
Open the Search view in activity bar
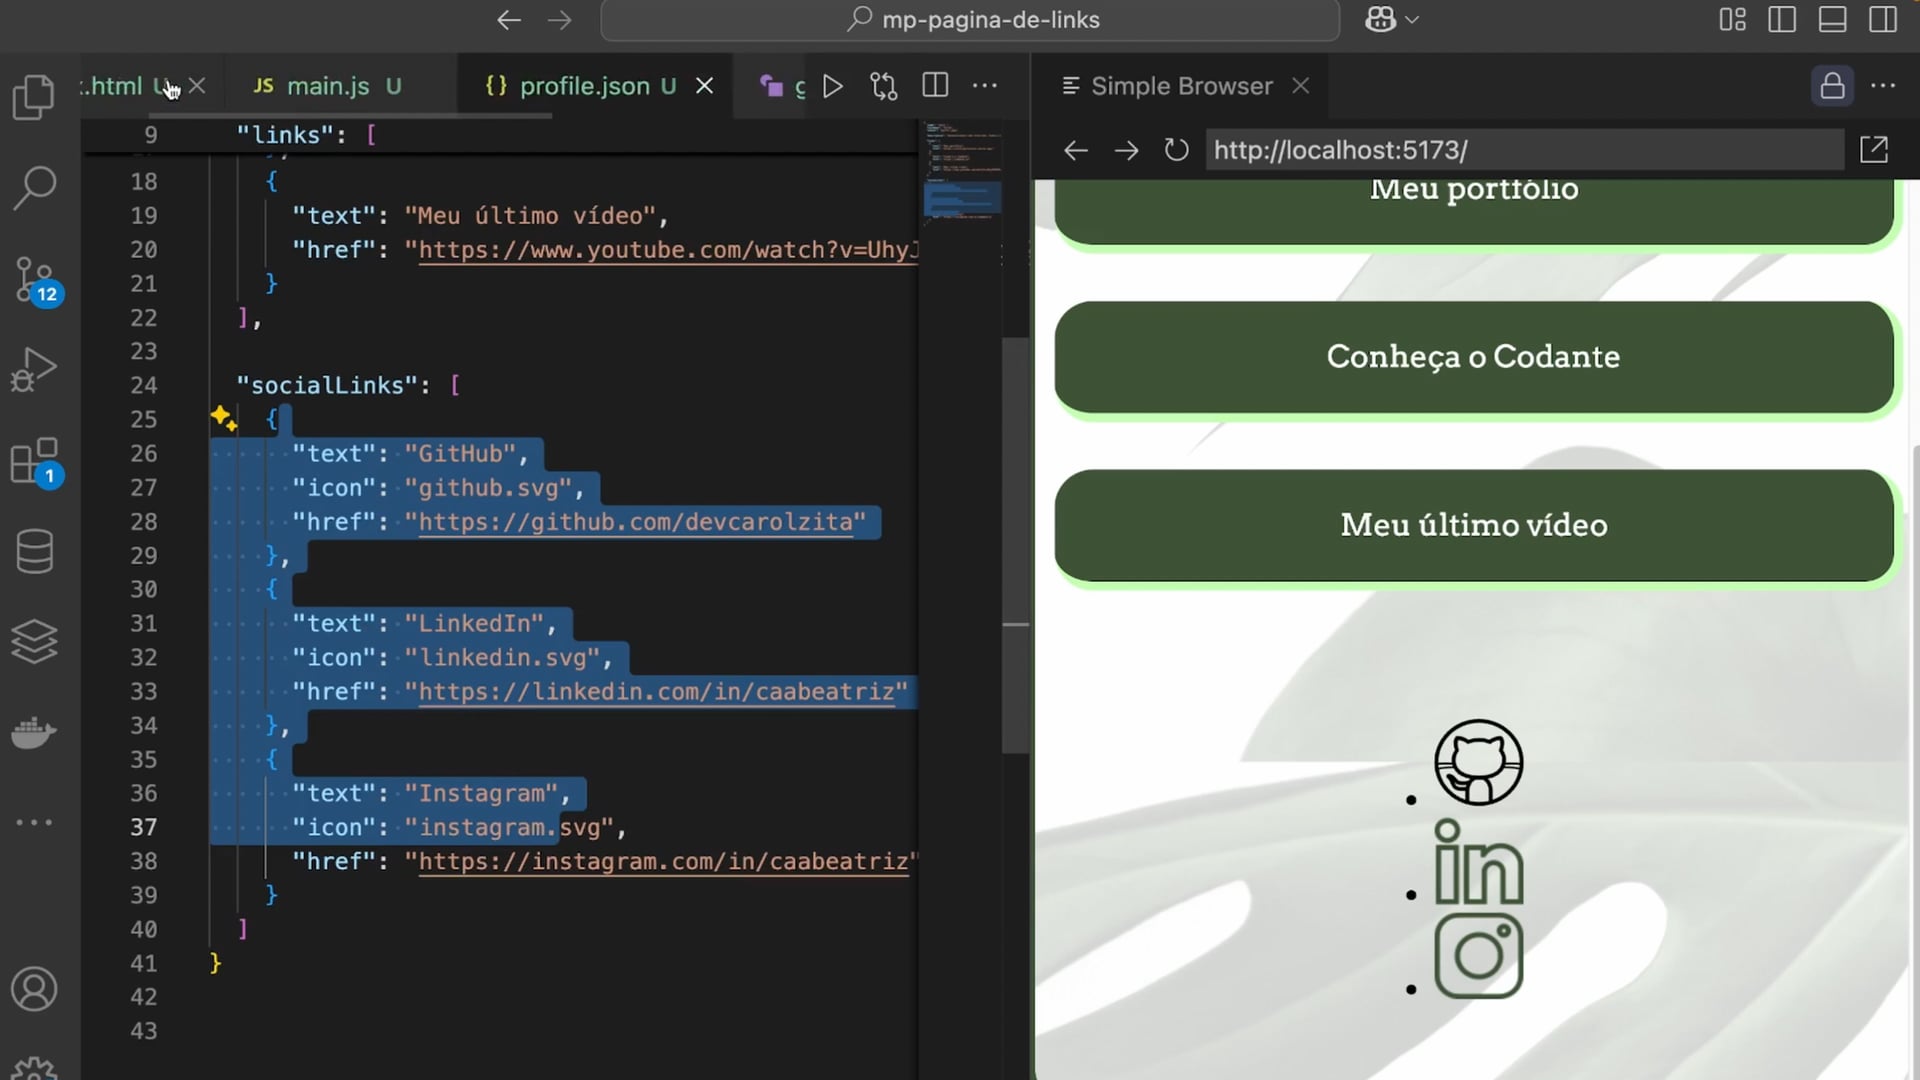click(34, 187)
